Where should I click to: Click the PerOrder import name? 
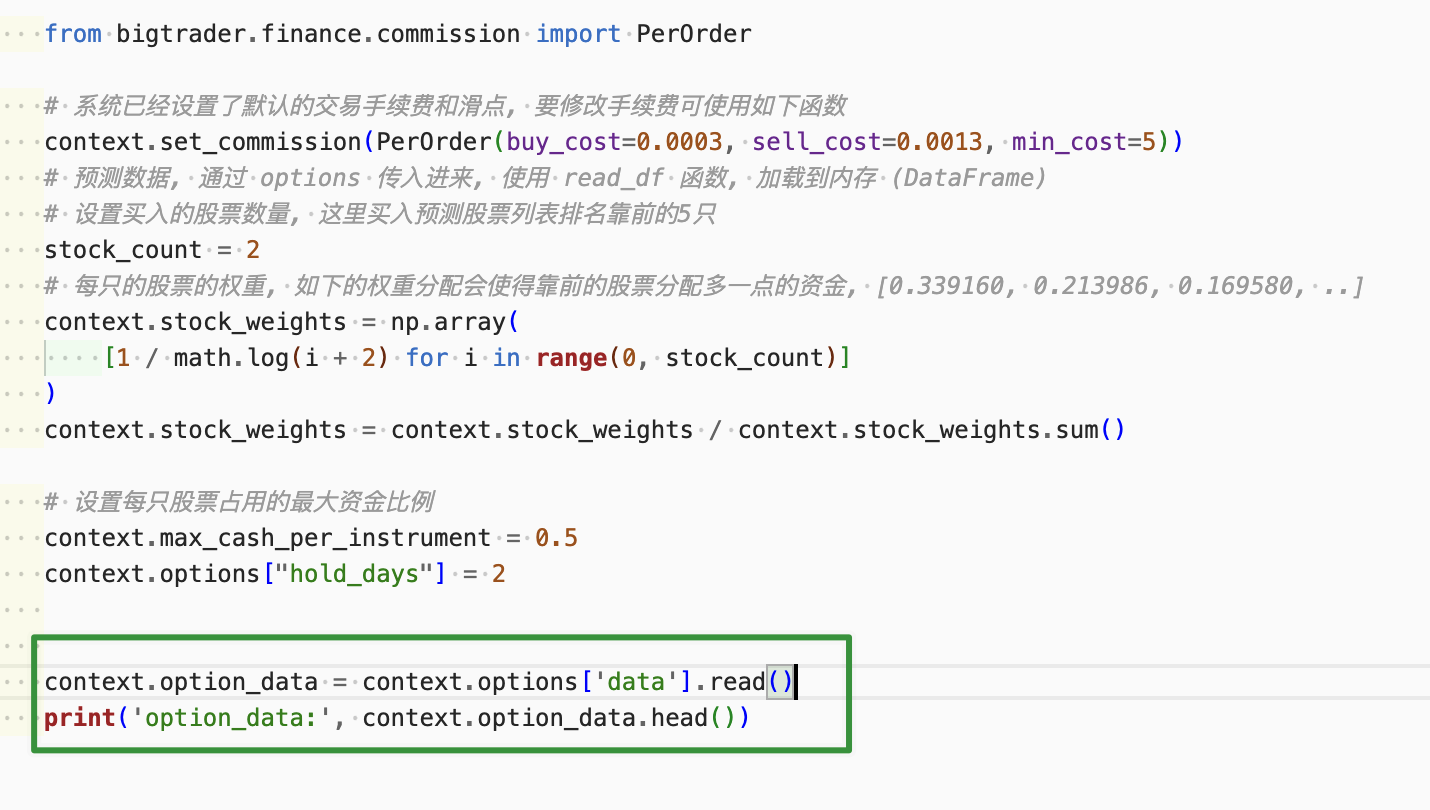694,34
